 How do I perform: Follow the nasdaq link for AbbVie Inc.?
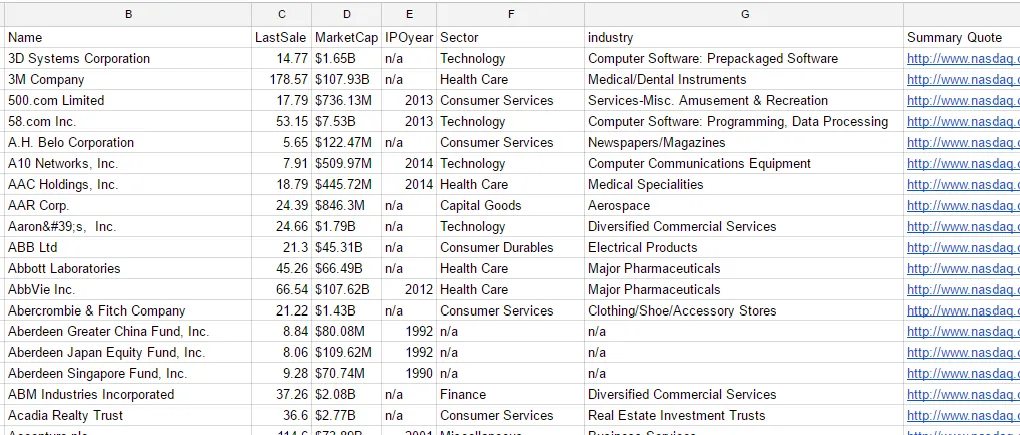click(x=963, y=289)
